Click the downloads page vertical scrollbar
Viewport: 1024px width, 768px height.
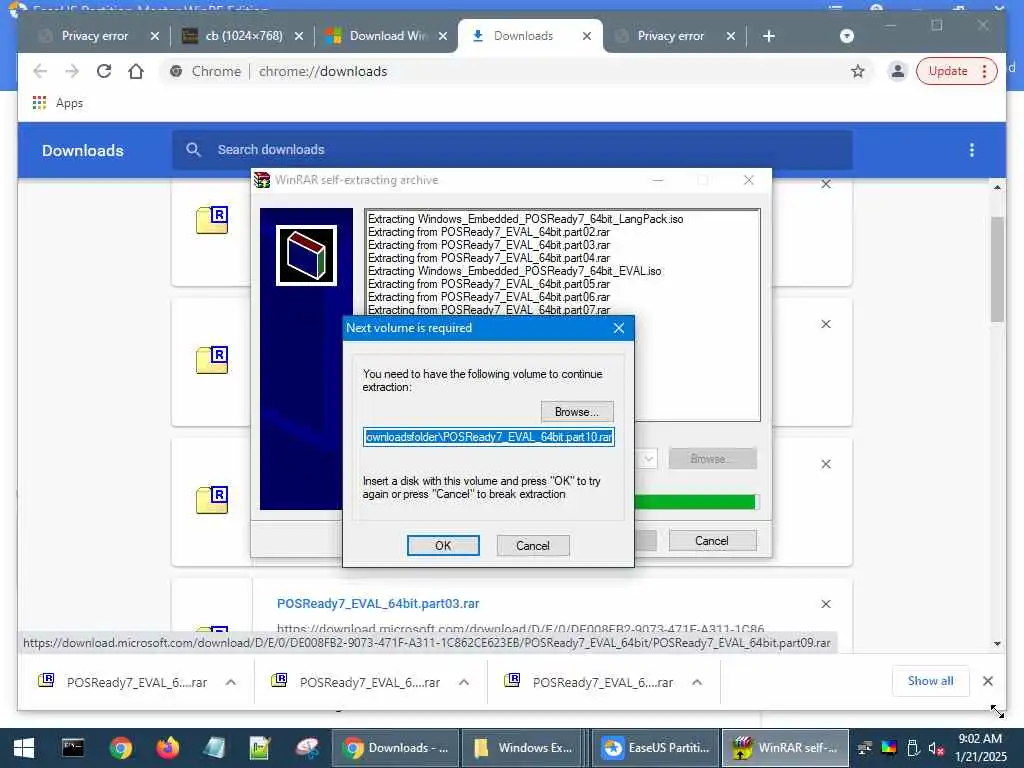pyautogui.click(x=997, y=269)
